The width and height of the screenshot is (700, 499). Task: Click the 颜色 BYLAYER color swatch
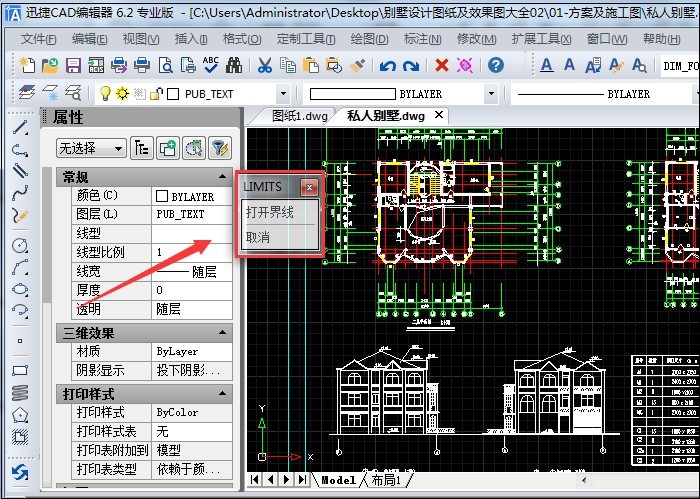point(161,196)
